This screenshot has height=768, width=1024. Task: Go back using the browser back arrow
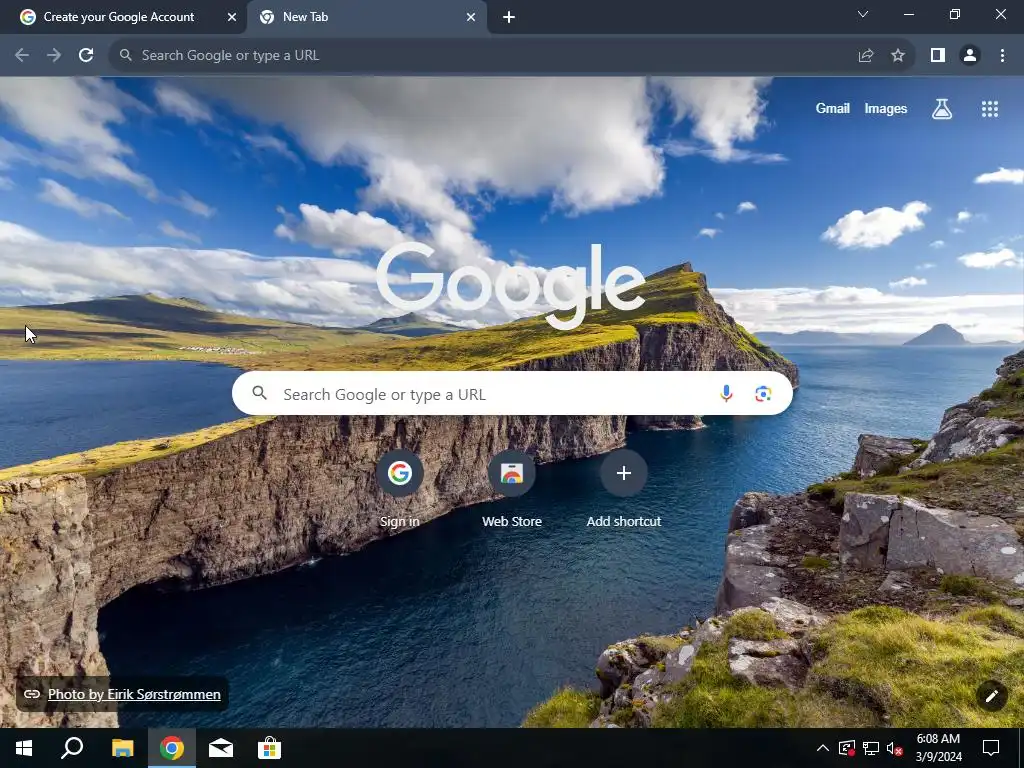click(22, 56)
